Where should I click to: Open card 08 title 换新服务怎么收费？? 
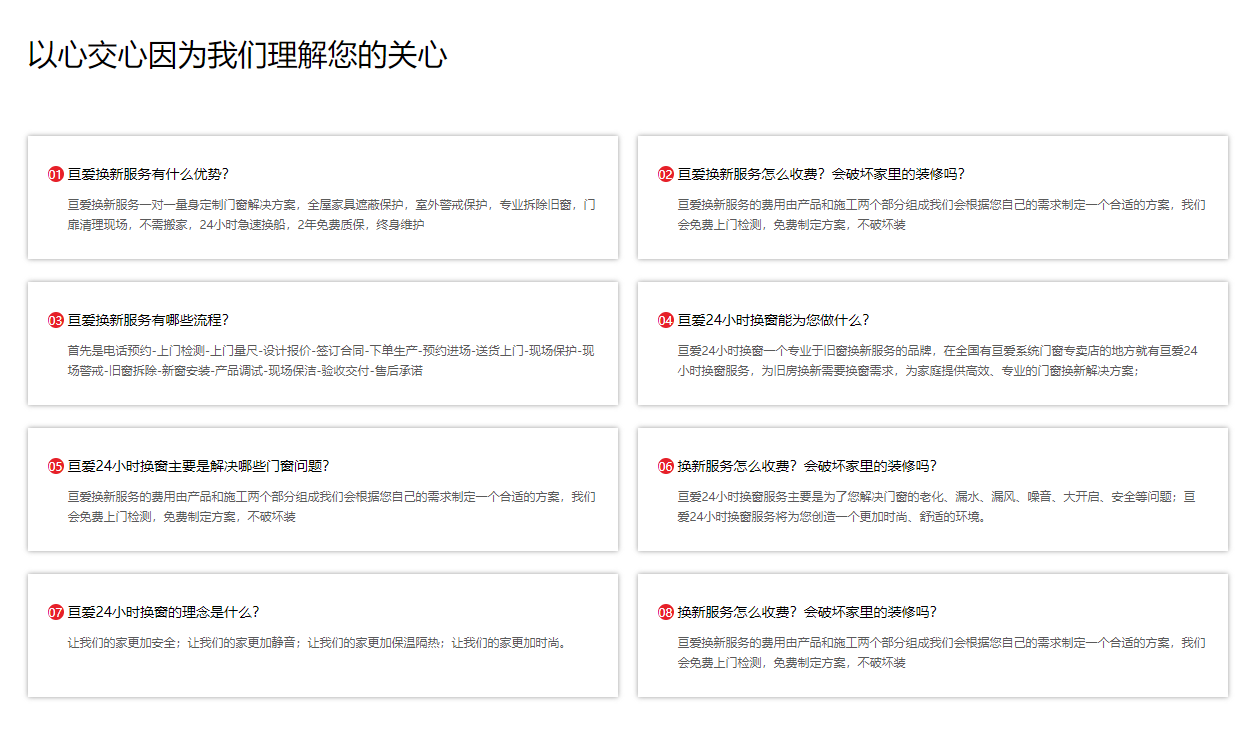(x=807, y=612)
